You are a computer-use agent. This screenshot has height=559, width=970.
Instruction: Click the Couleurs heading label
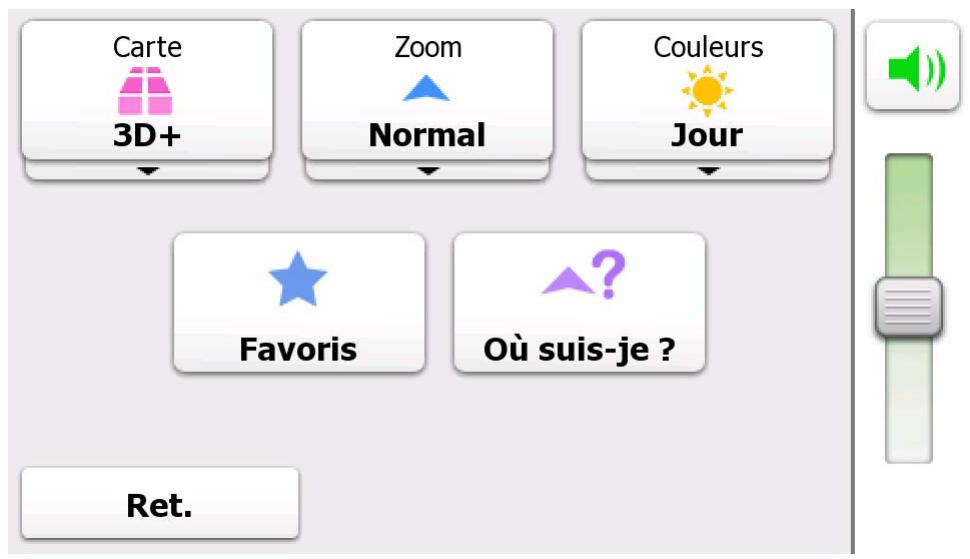708,47
